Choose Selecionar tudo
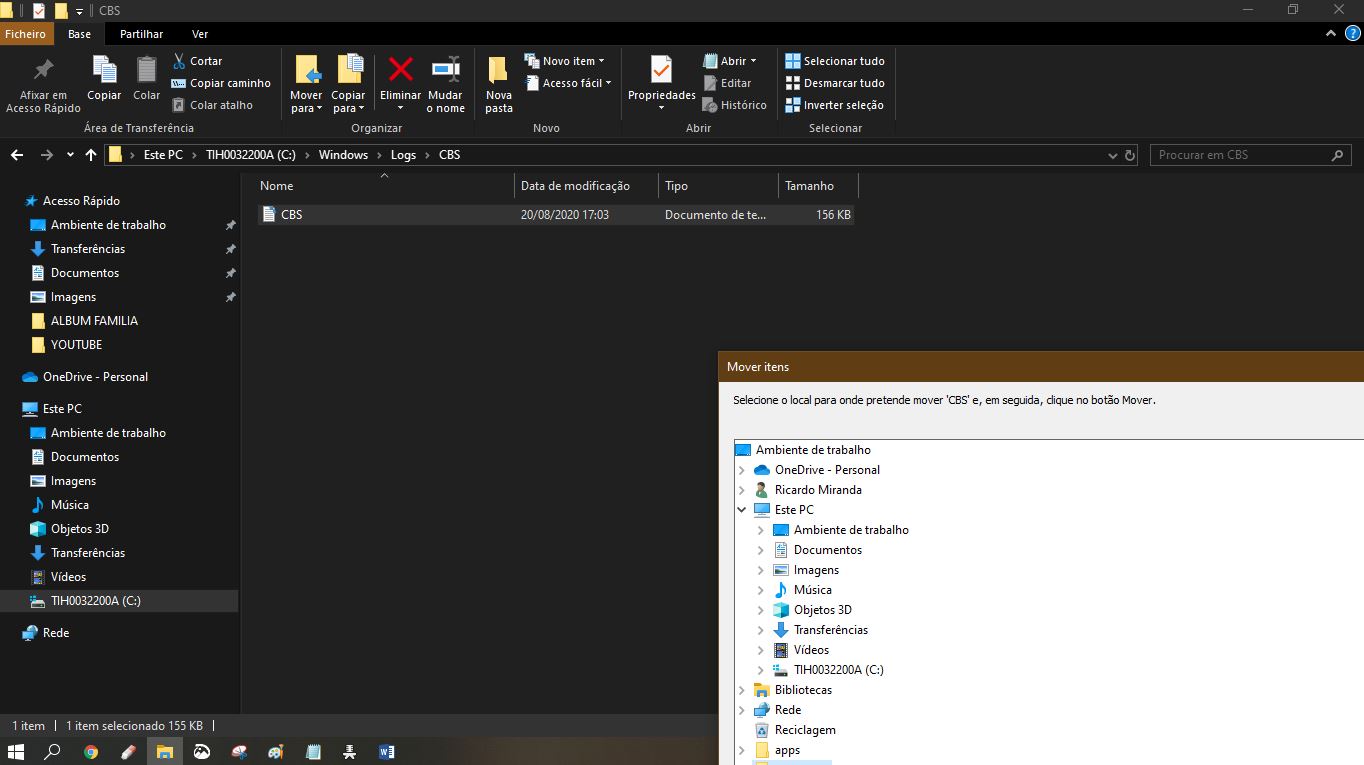Screen dimensions: 1364x765 (835, 61)
